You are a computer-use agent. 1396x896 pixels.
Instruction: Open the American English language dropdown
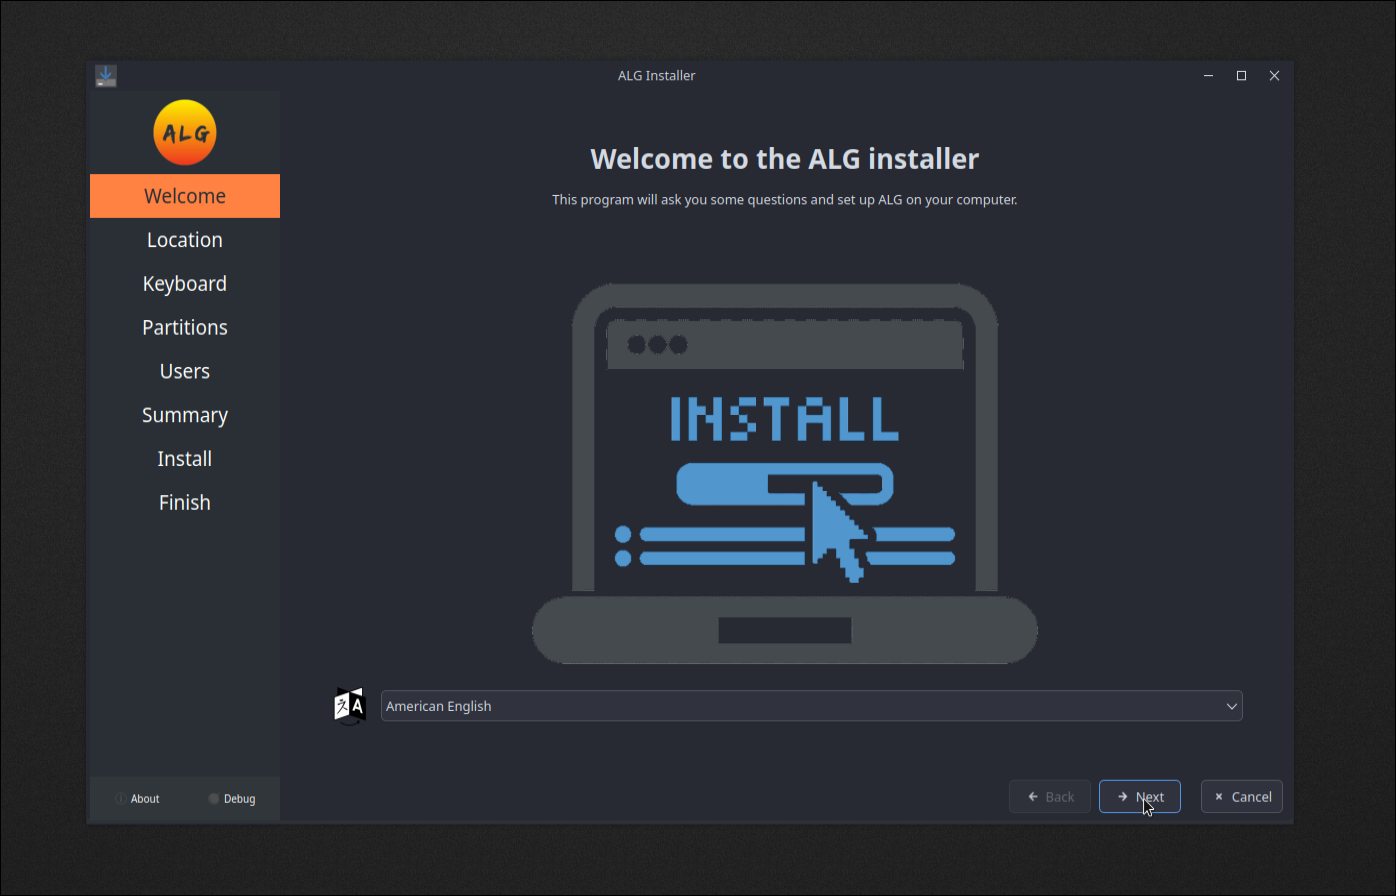tap(811, 706)
